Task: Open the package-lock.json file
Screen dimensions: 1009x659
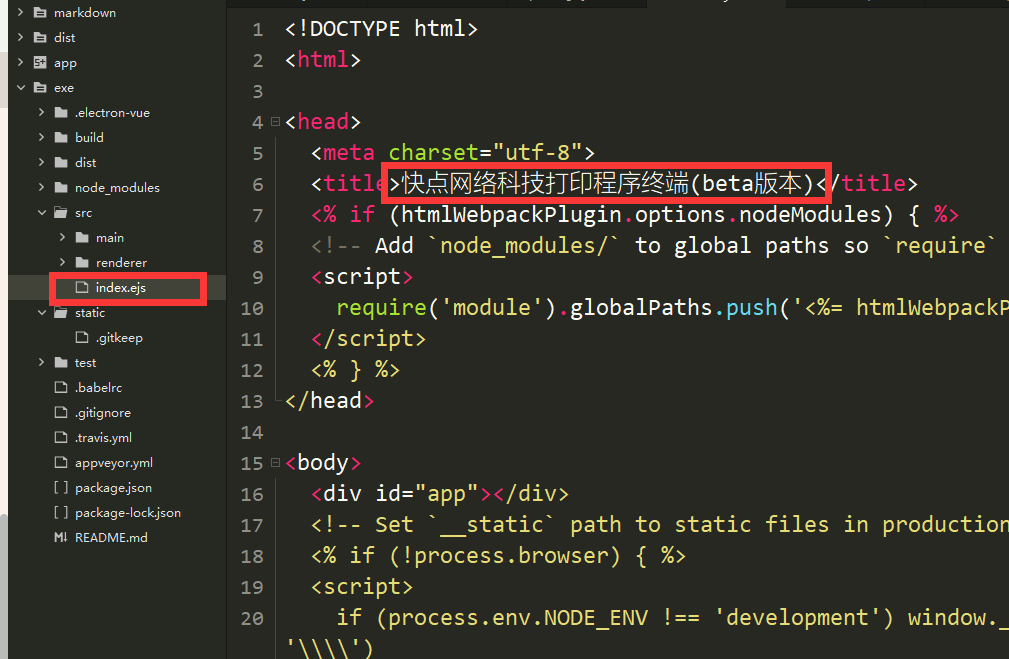Action: [128, 513]
